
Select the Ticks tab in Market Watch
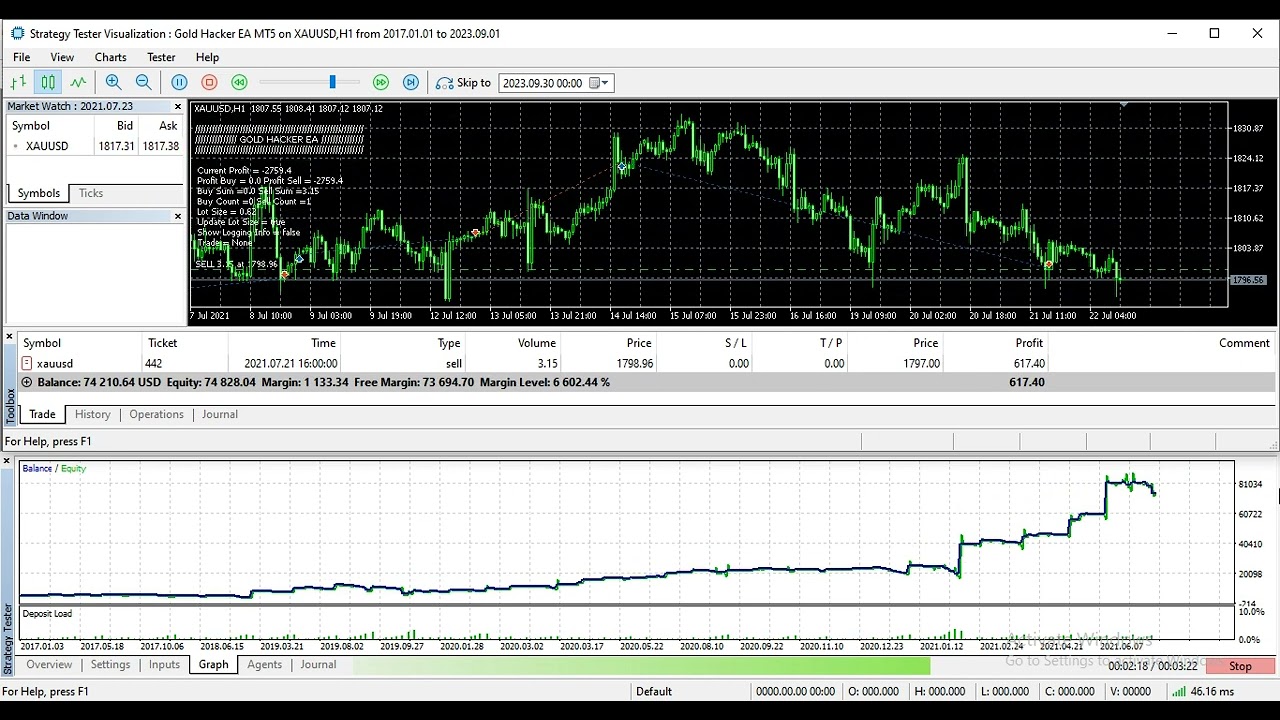click(x=91, y=193)
